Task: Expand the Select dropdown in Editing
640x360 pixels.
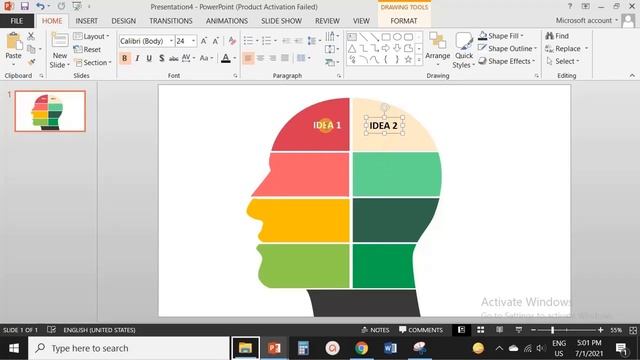Action: [563, 61]
